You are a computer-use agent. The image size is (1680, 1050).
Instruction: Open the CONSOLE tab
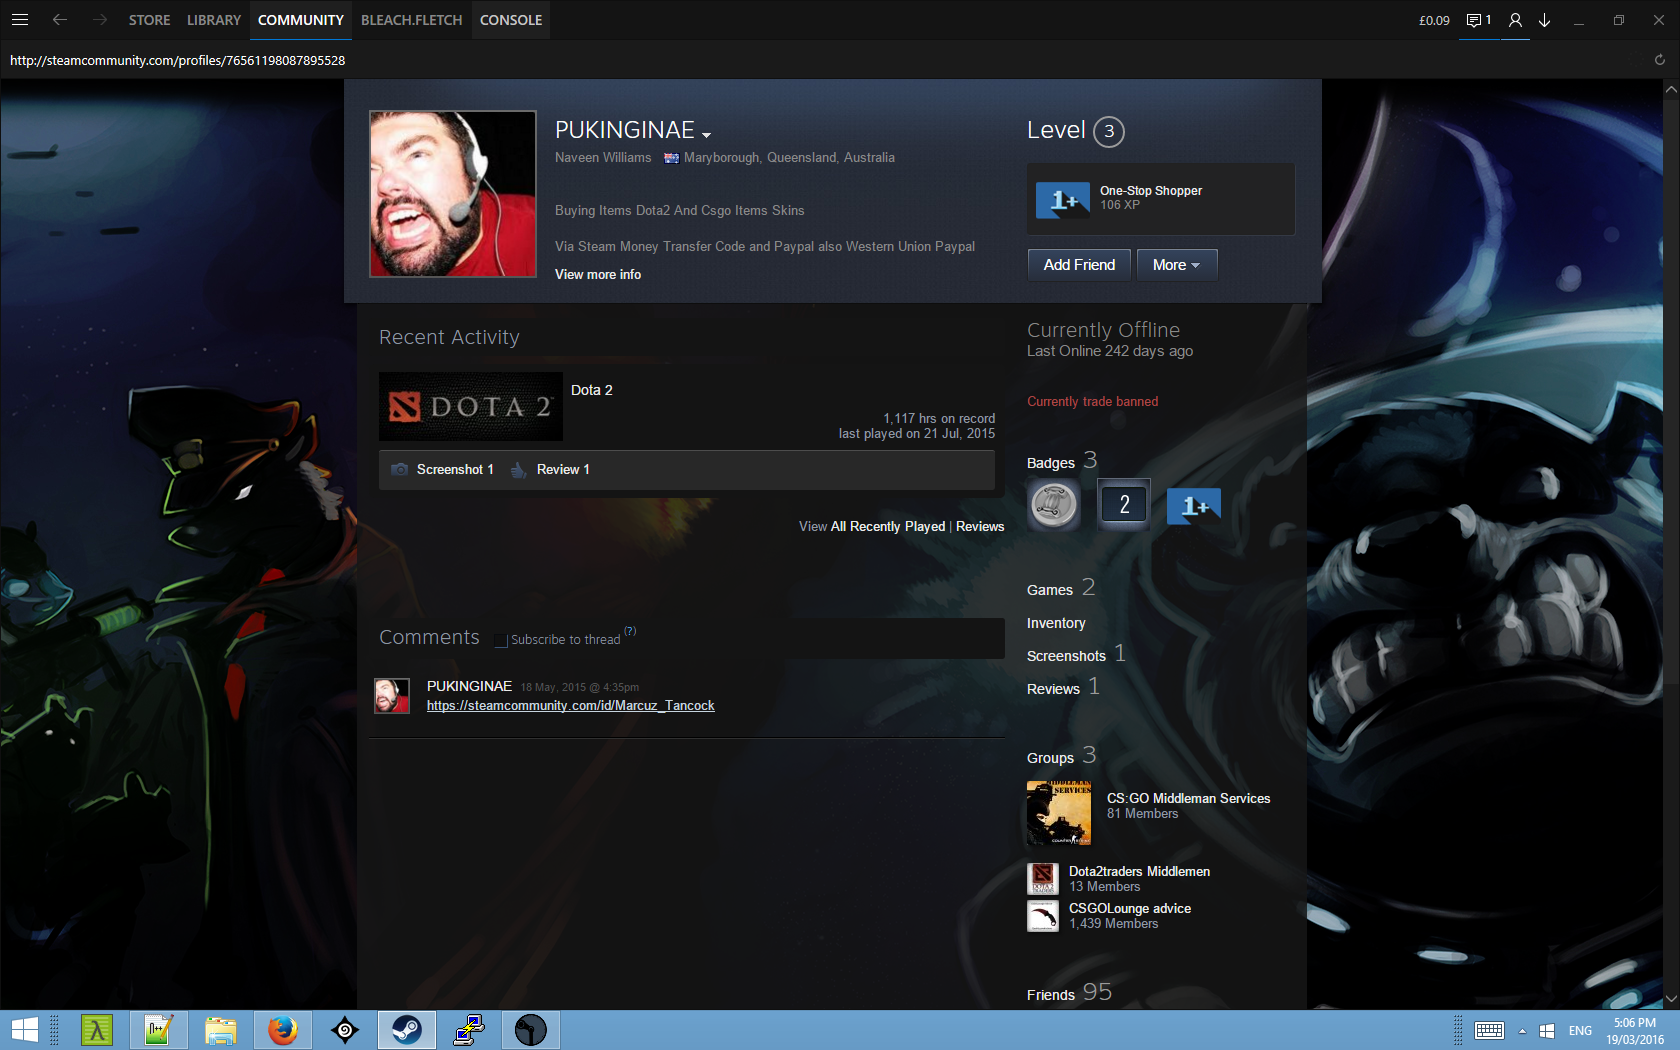(510, 20)
